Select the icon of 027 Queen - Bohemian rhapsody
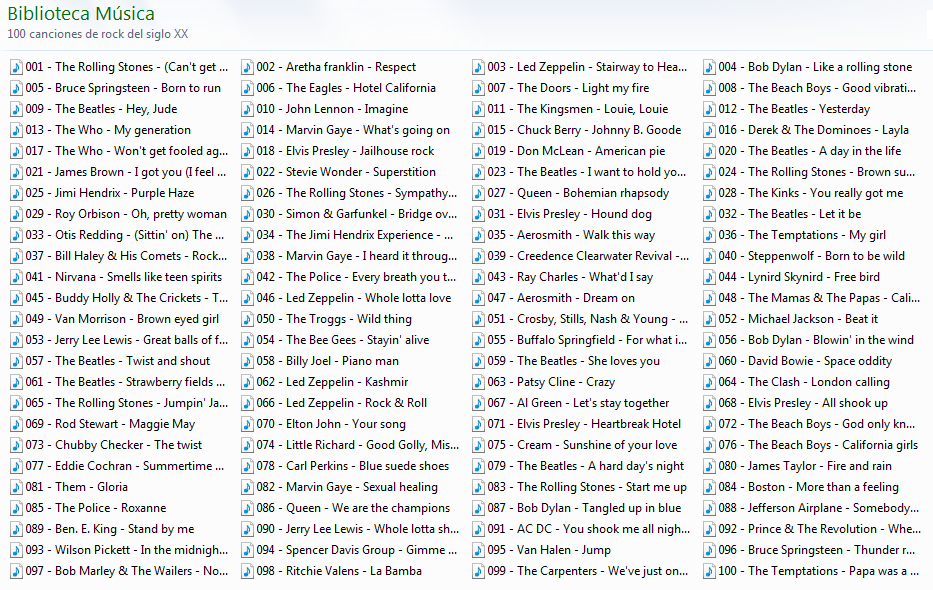This screenshot has width=933, height=590. point(478,193)
